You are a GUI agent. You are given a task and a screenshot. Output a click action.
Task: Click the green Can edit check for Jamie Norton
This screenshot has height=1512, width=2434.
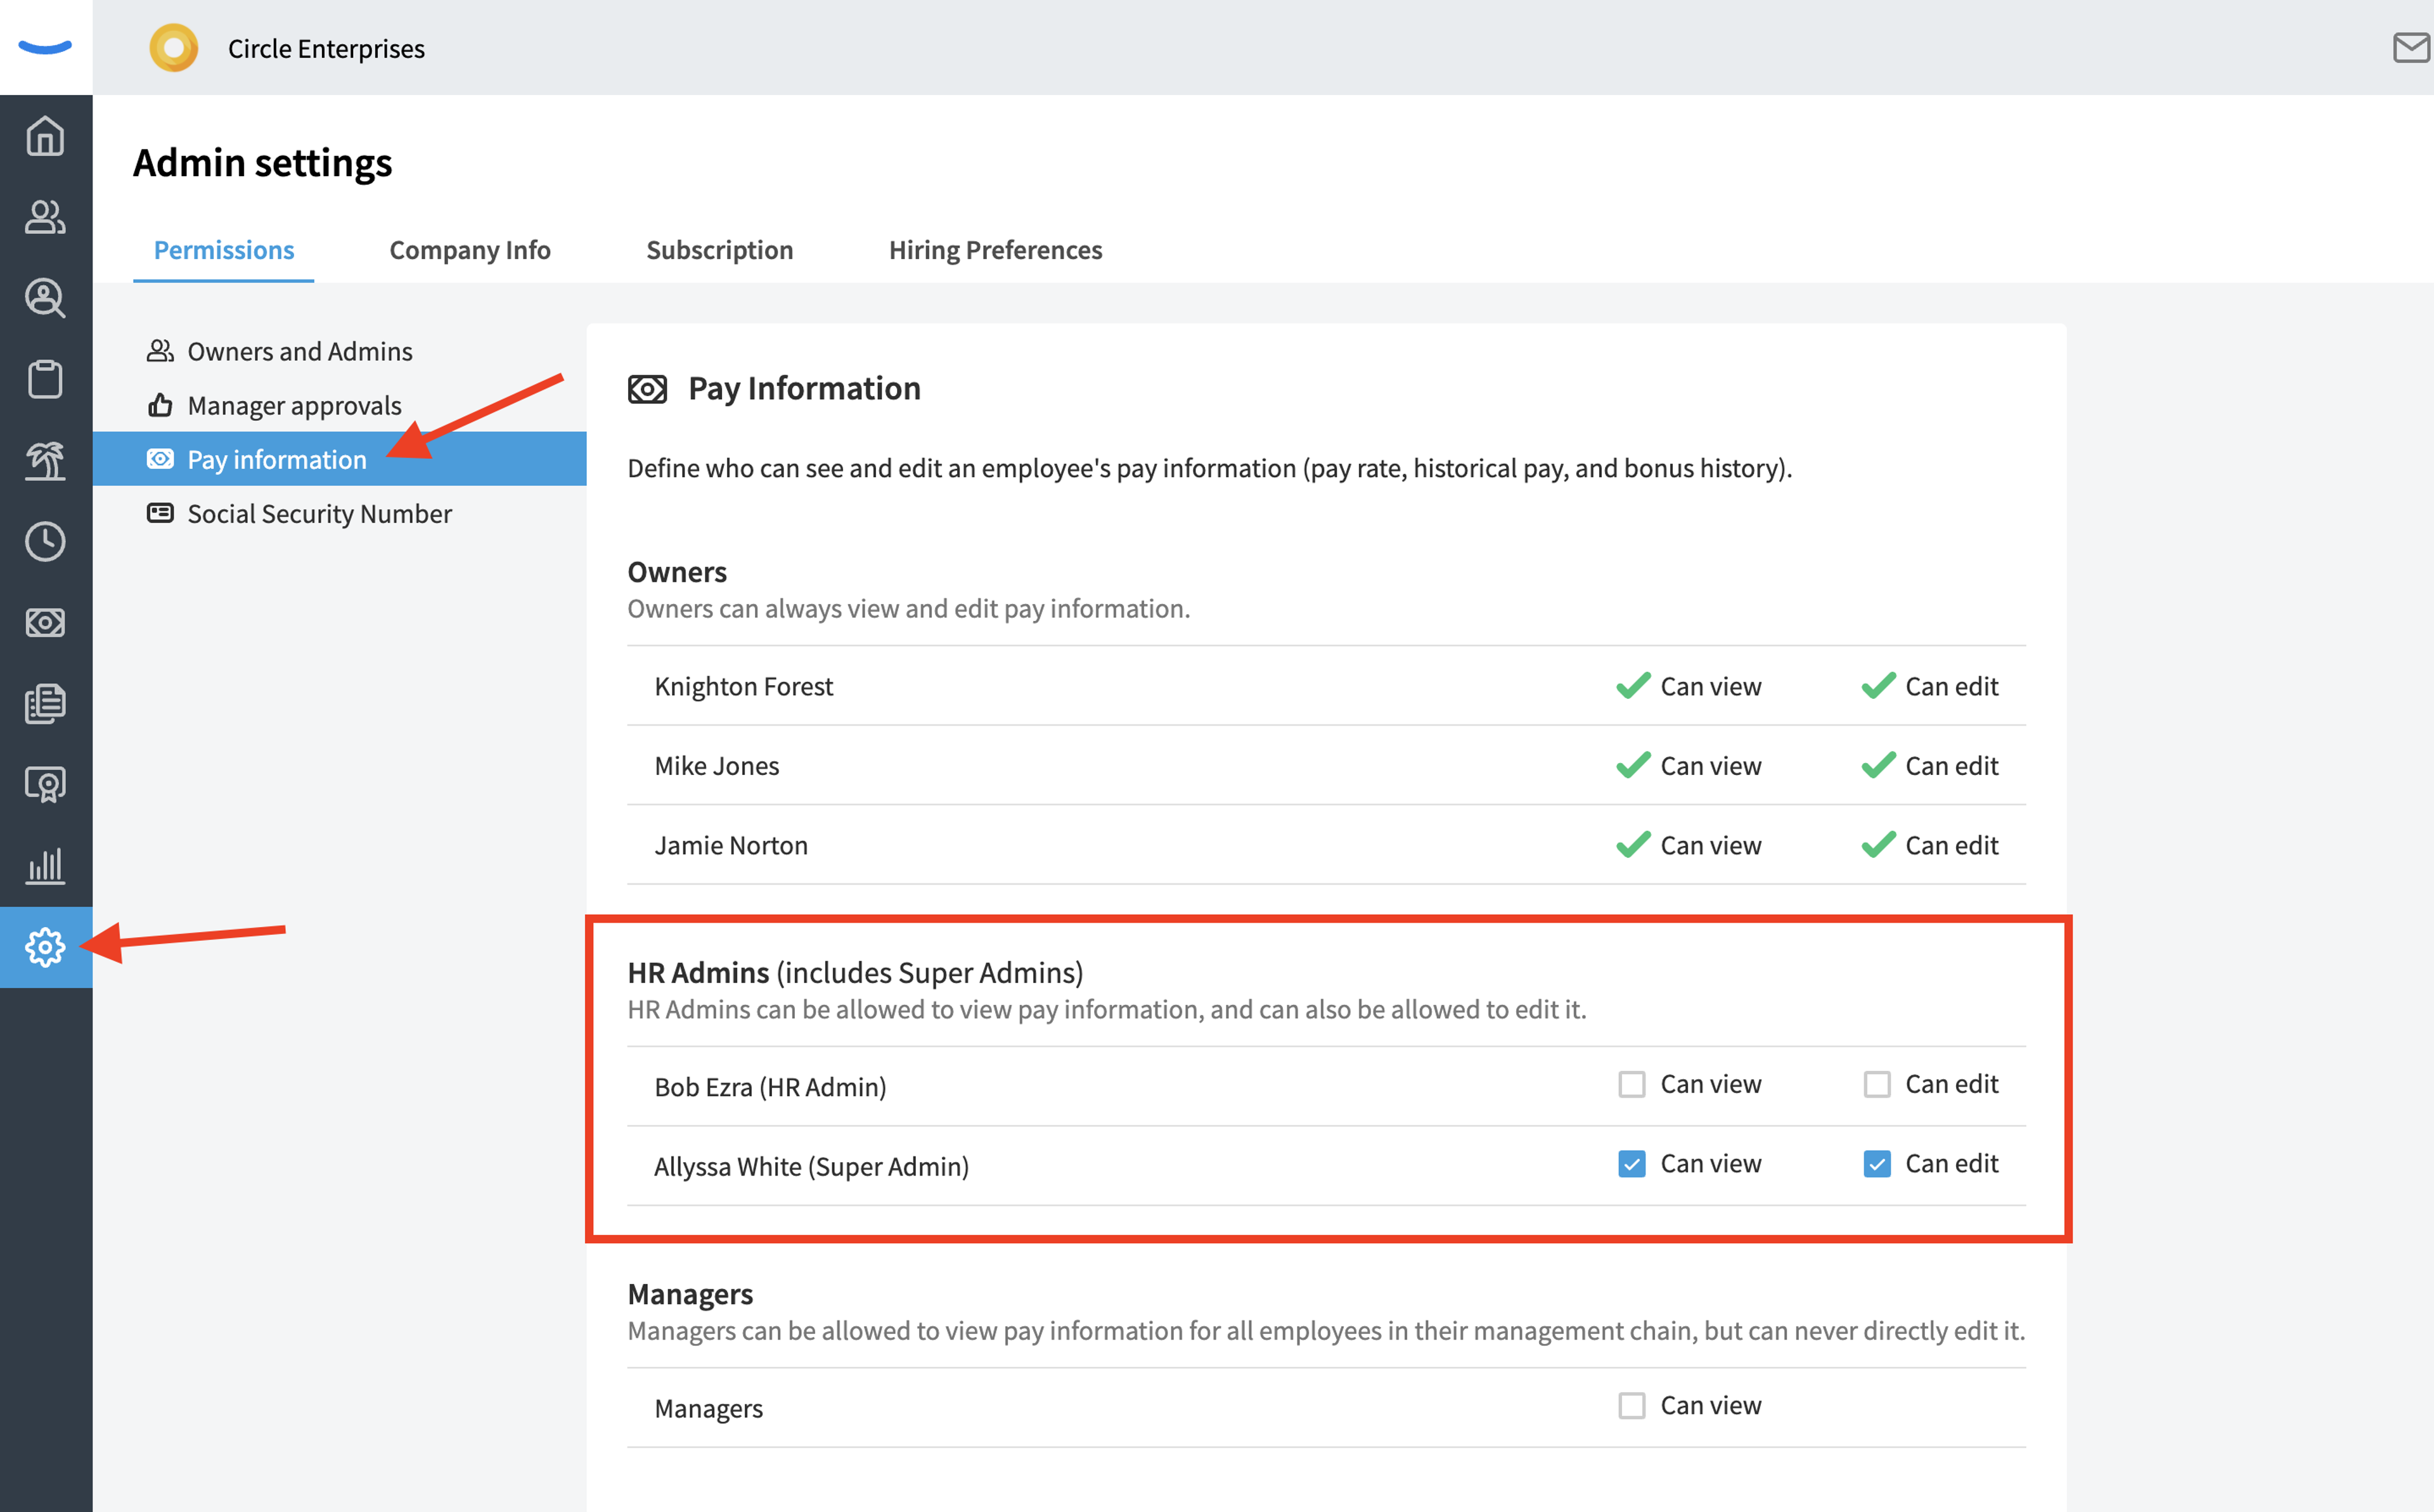point(1878,845)
